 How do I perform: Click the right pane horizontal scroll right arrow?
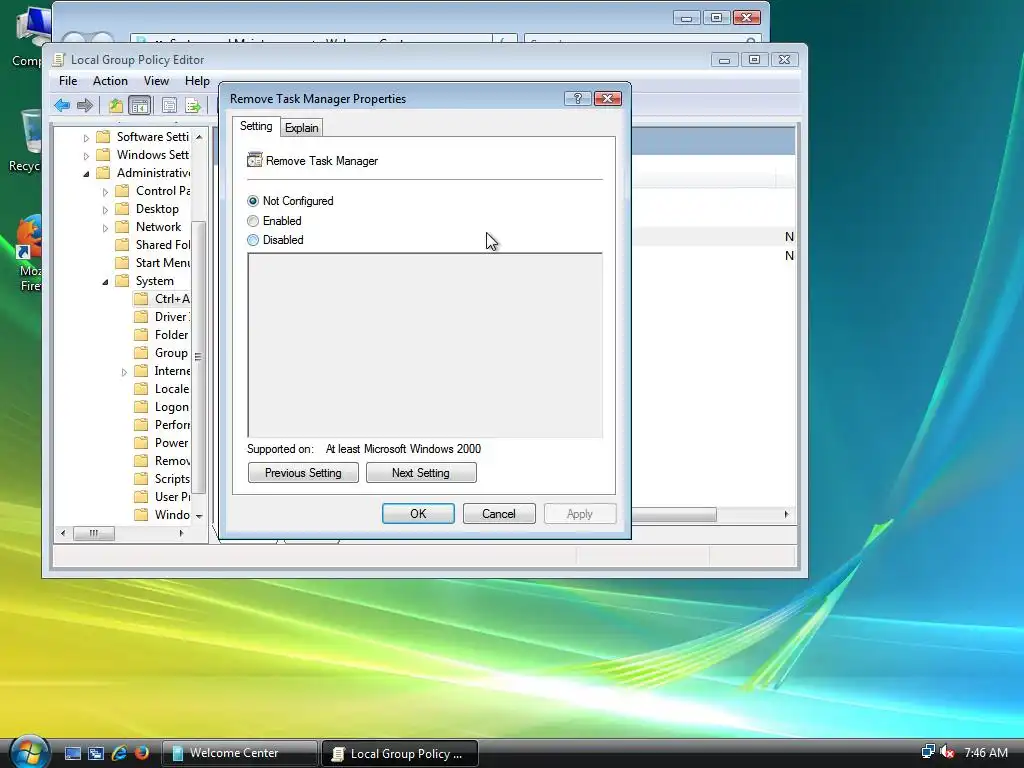coord(786,514)
